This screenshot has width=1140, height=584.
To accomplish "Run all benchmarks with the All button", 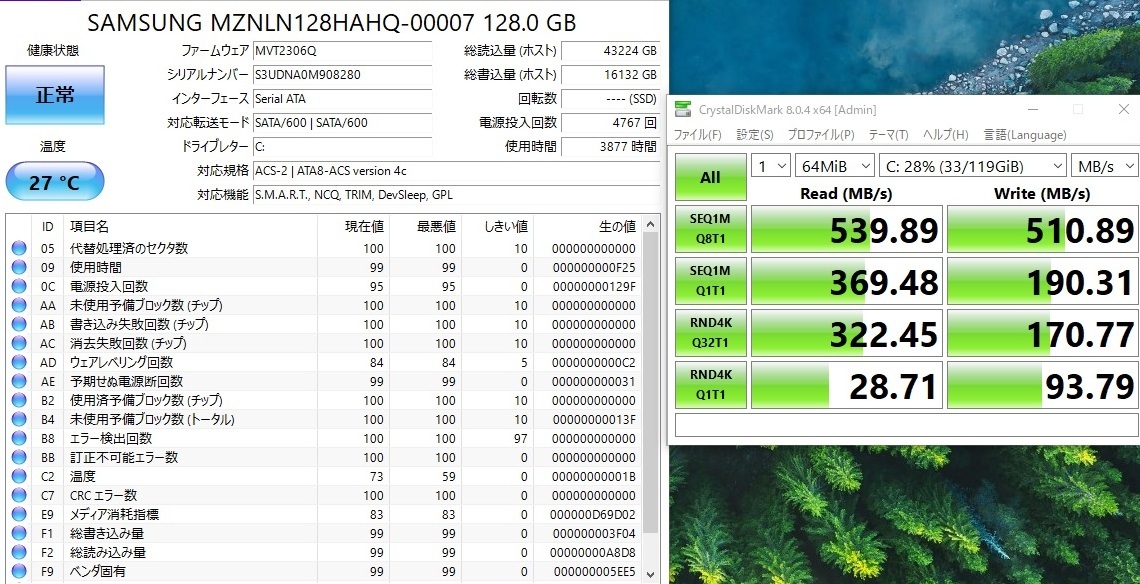I will tap(710, 177).
